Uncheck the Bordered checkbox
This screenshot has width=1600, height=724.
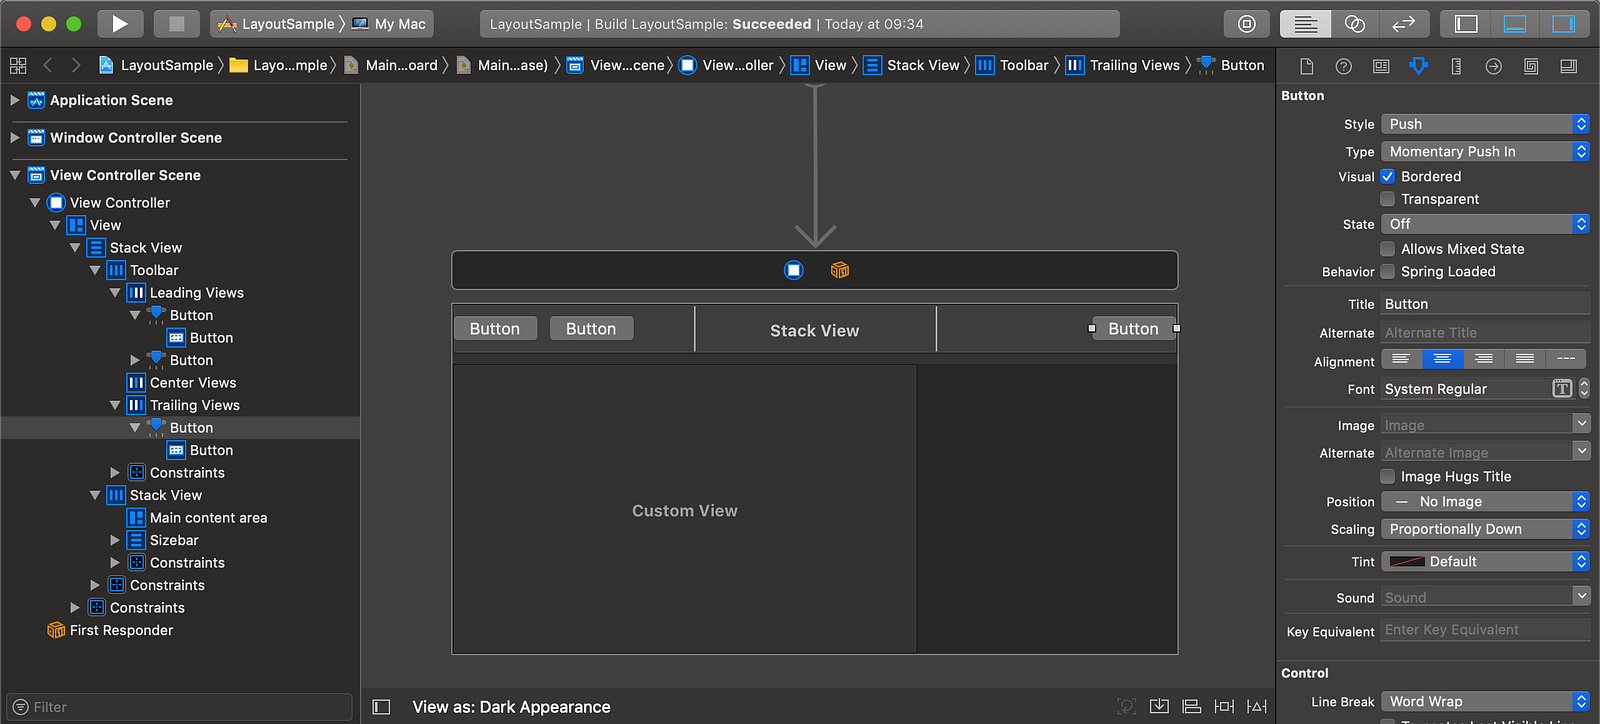click(1388, 176)
